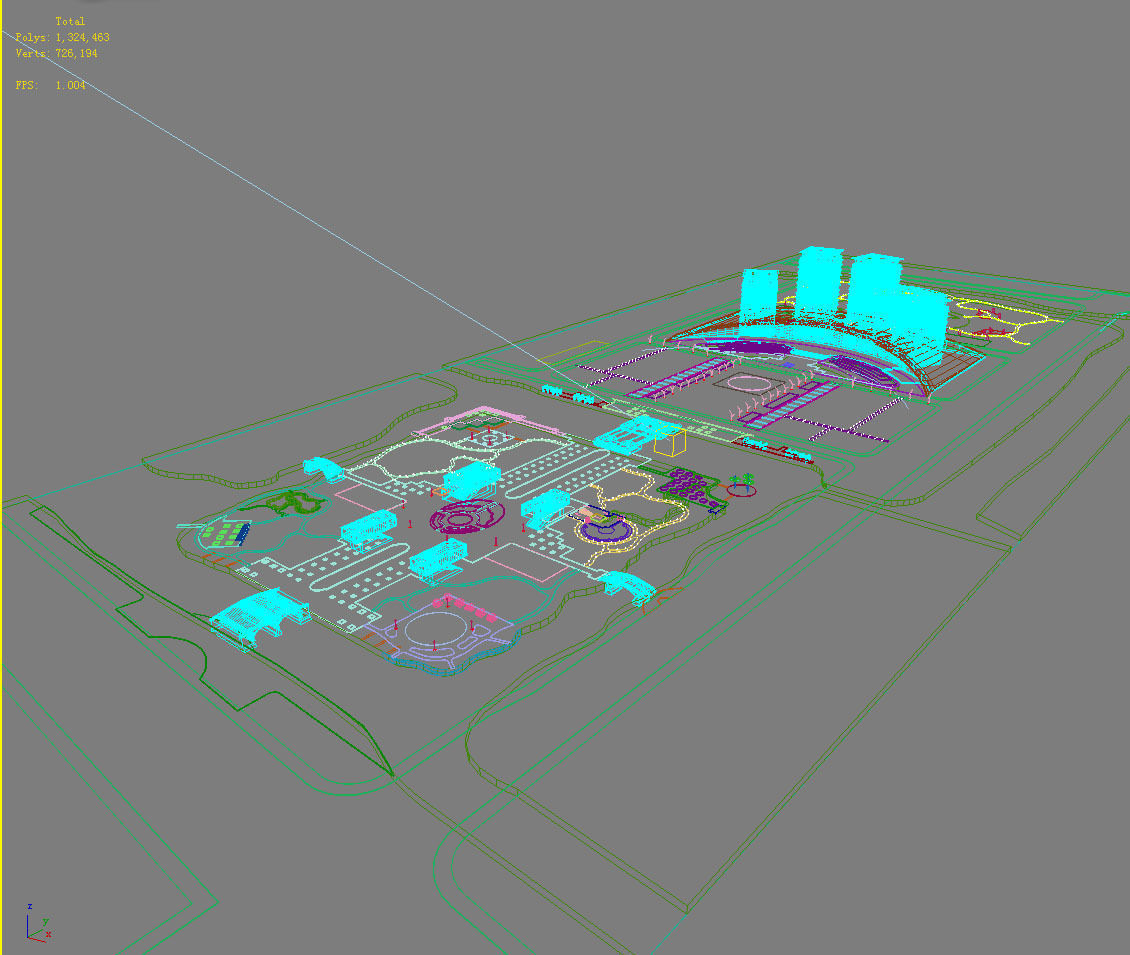Select the yellow wireframe box object

point(669,441)
